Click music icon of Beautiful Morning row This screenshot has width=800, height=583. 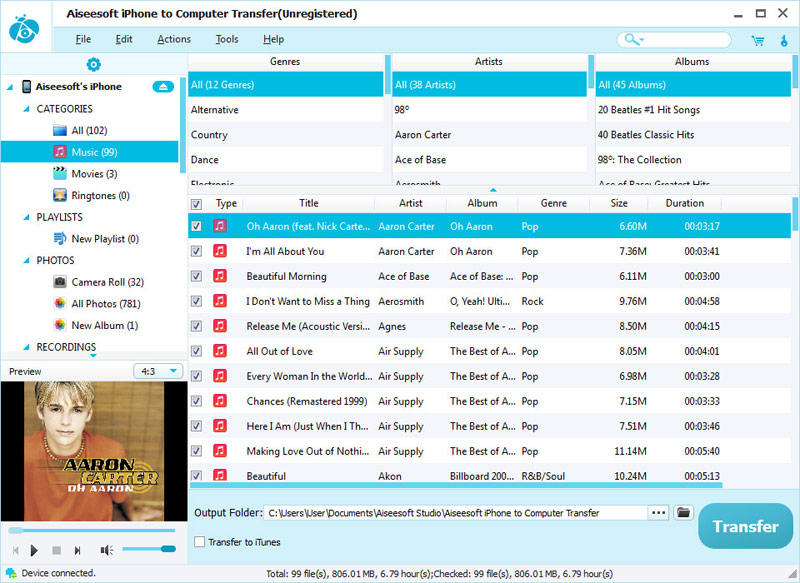coord(220,276)
